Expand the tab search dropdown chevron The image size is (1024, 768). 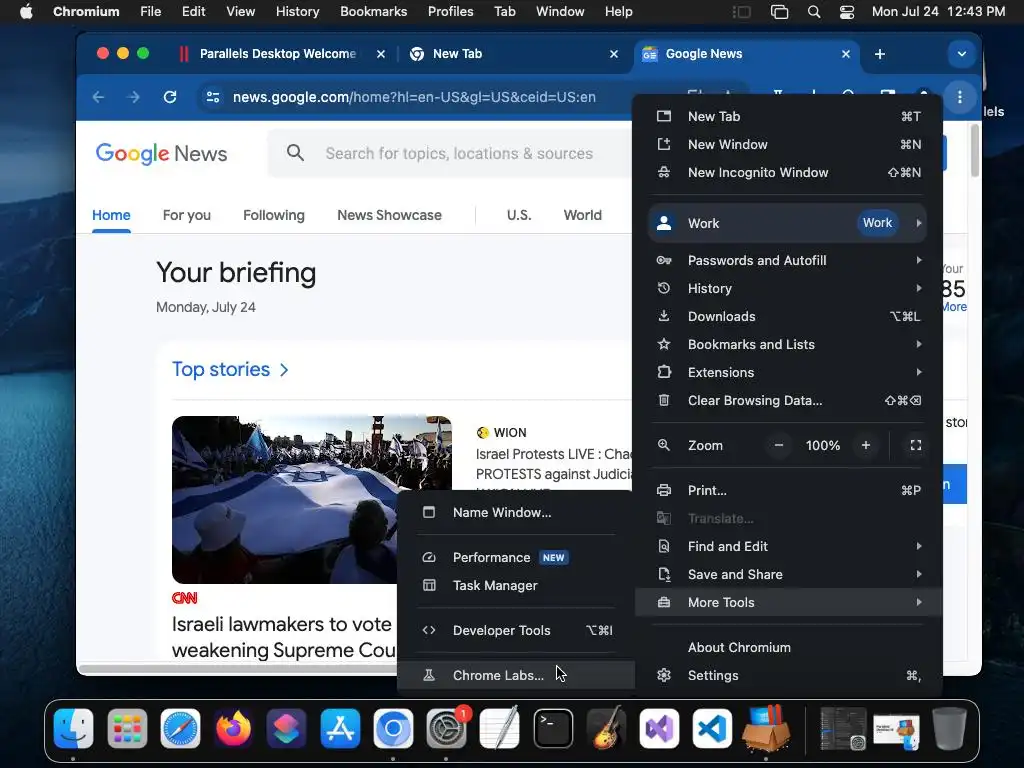coord(961,54)
